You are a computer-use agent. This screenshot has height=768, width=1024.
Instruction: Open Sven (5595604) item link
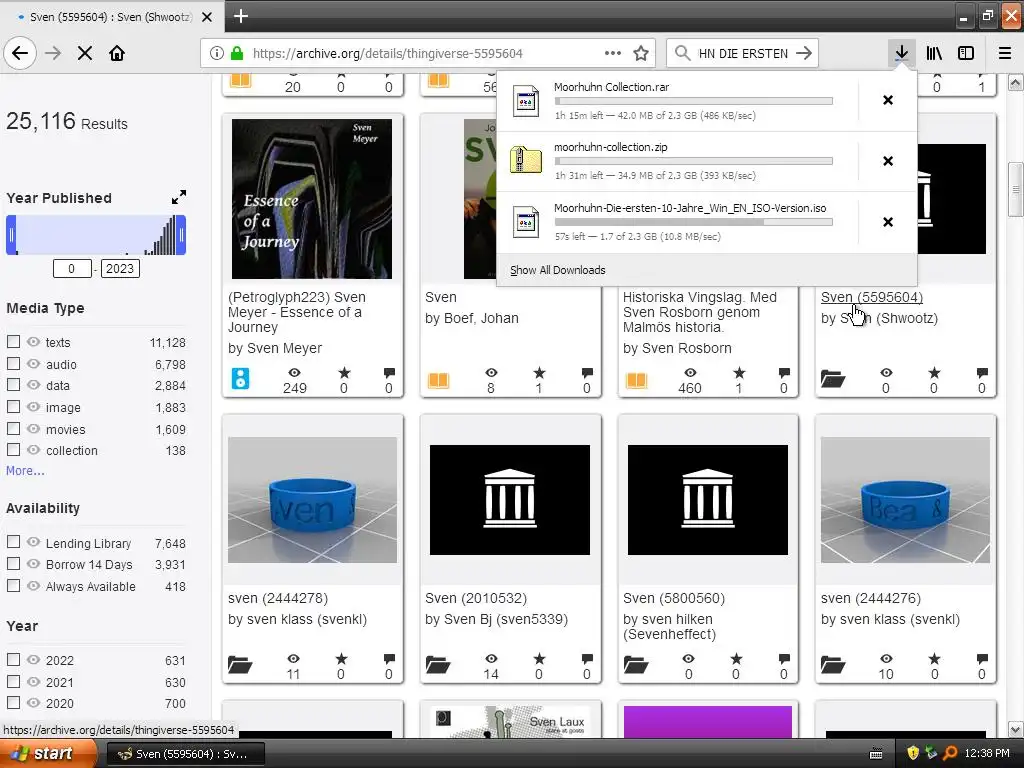[871, 297]
